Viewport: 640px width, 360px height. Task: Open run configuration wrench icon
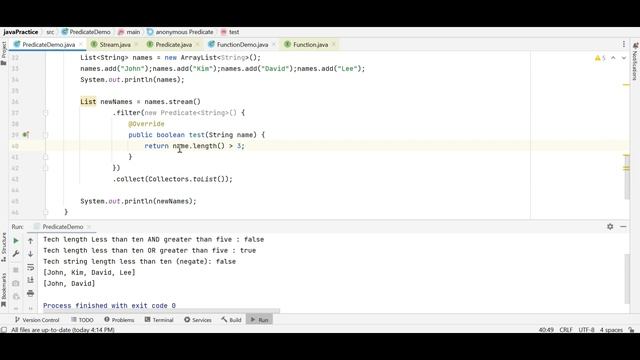tap(16, 254)
